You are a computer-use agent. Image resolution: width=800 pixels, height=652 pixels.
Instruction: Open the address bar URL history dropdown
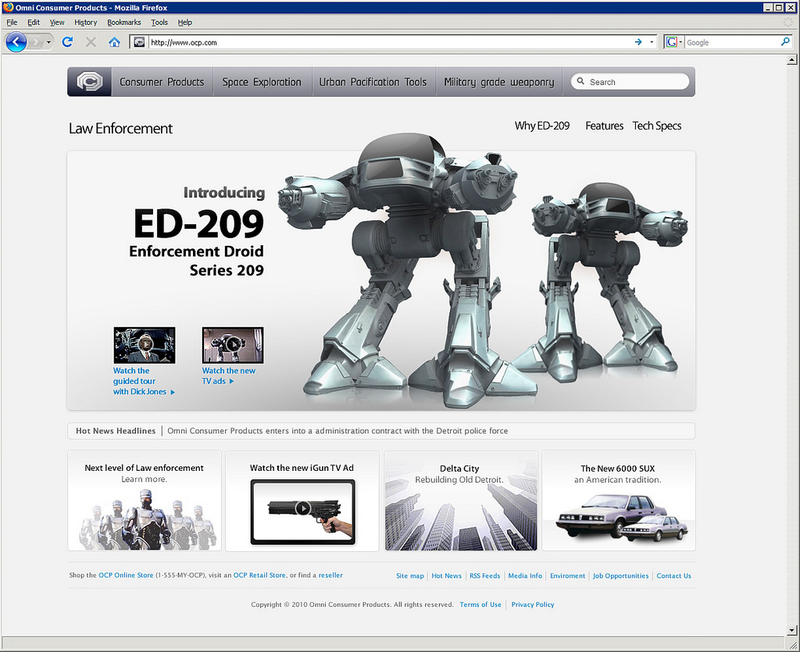pos(652,42)
